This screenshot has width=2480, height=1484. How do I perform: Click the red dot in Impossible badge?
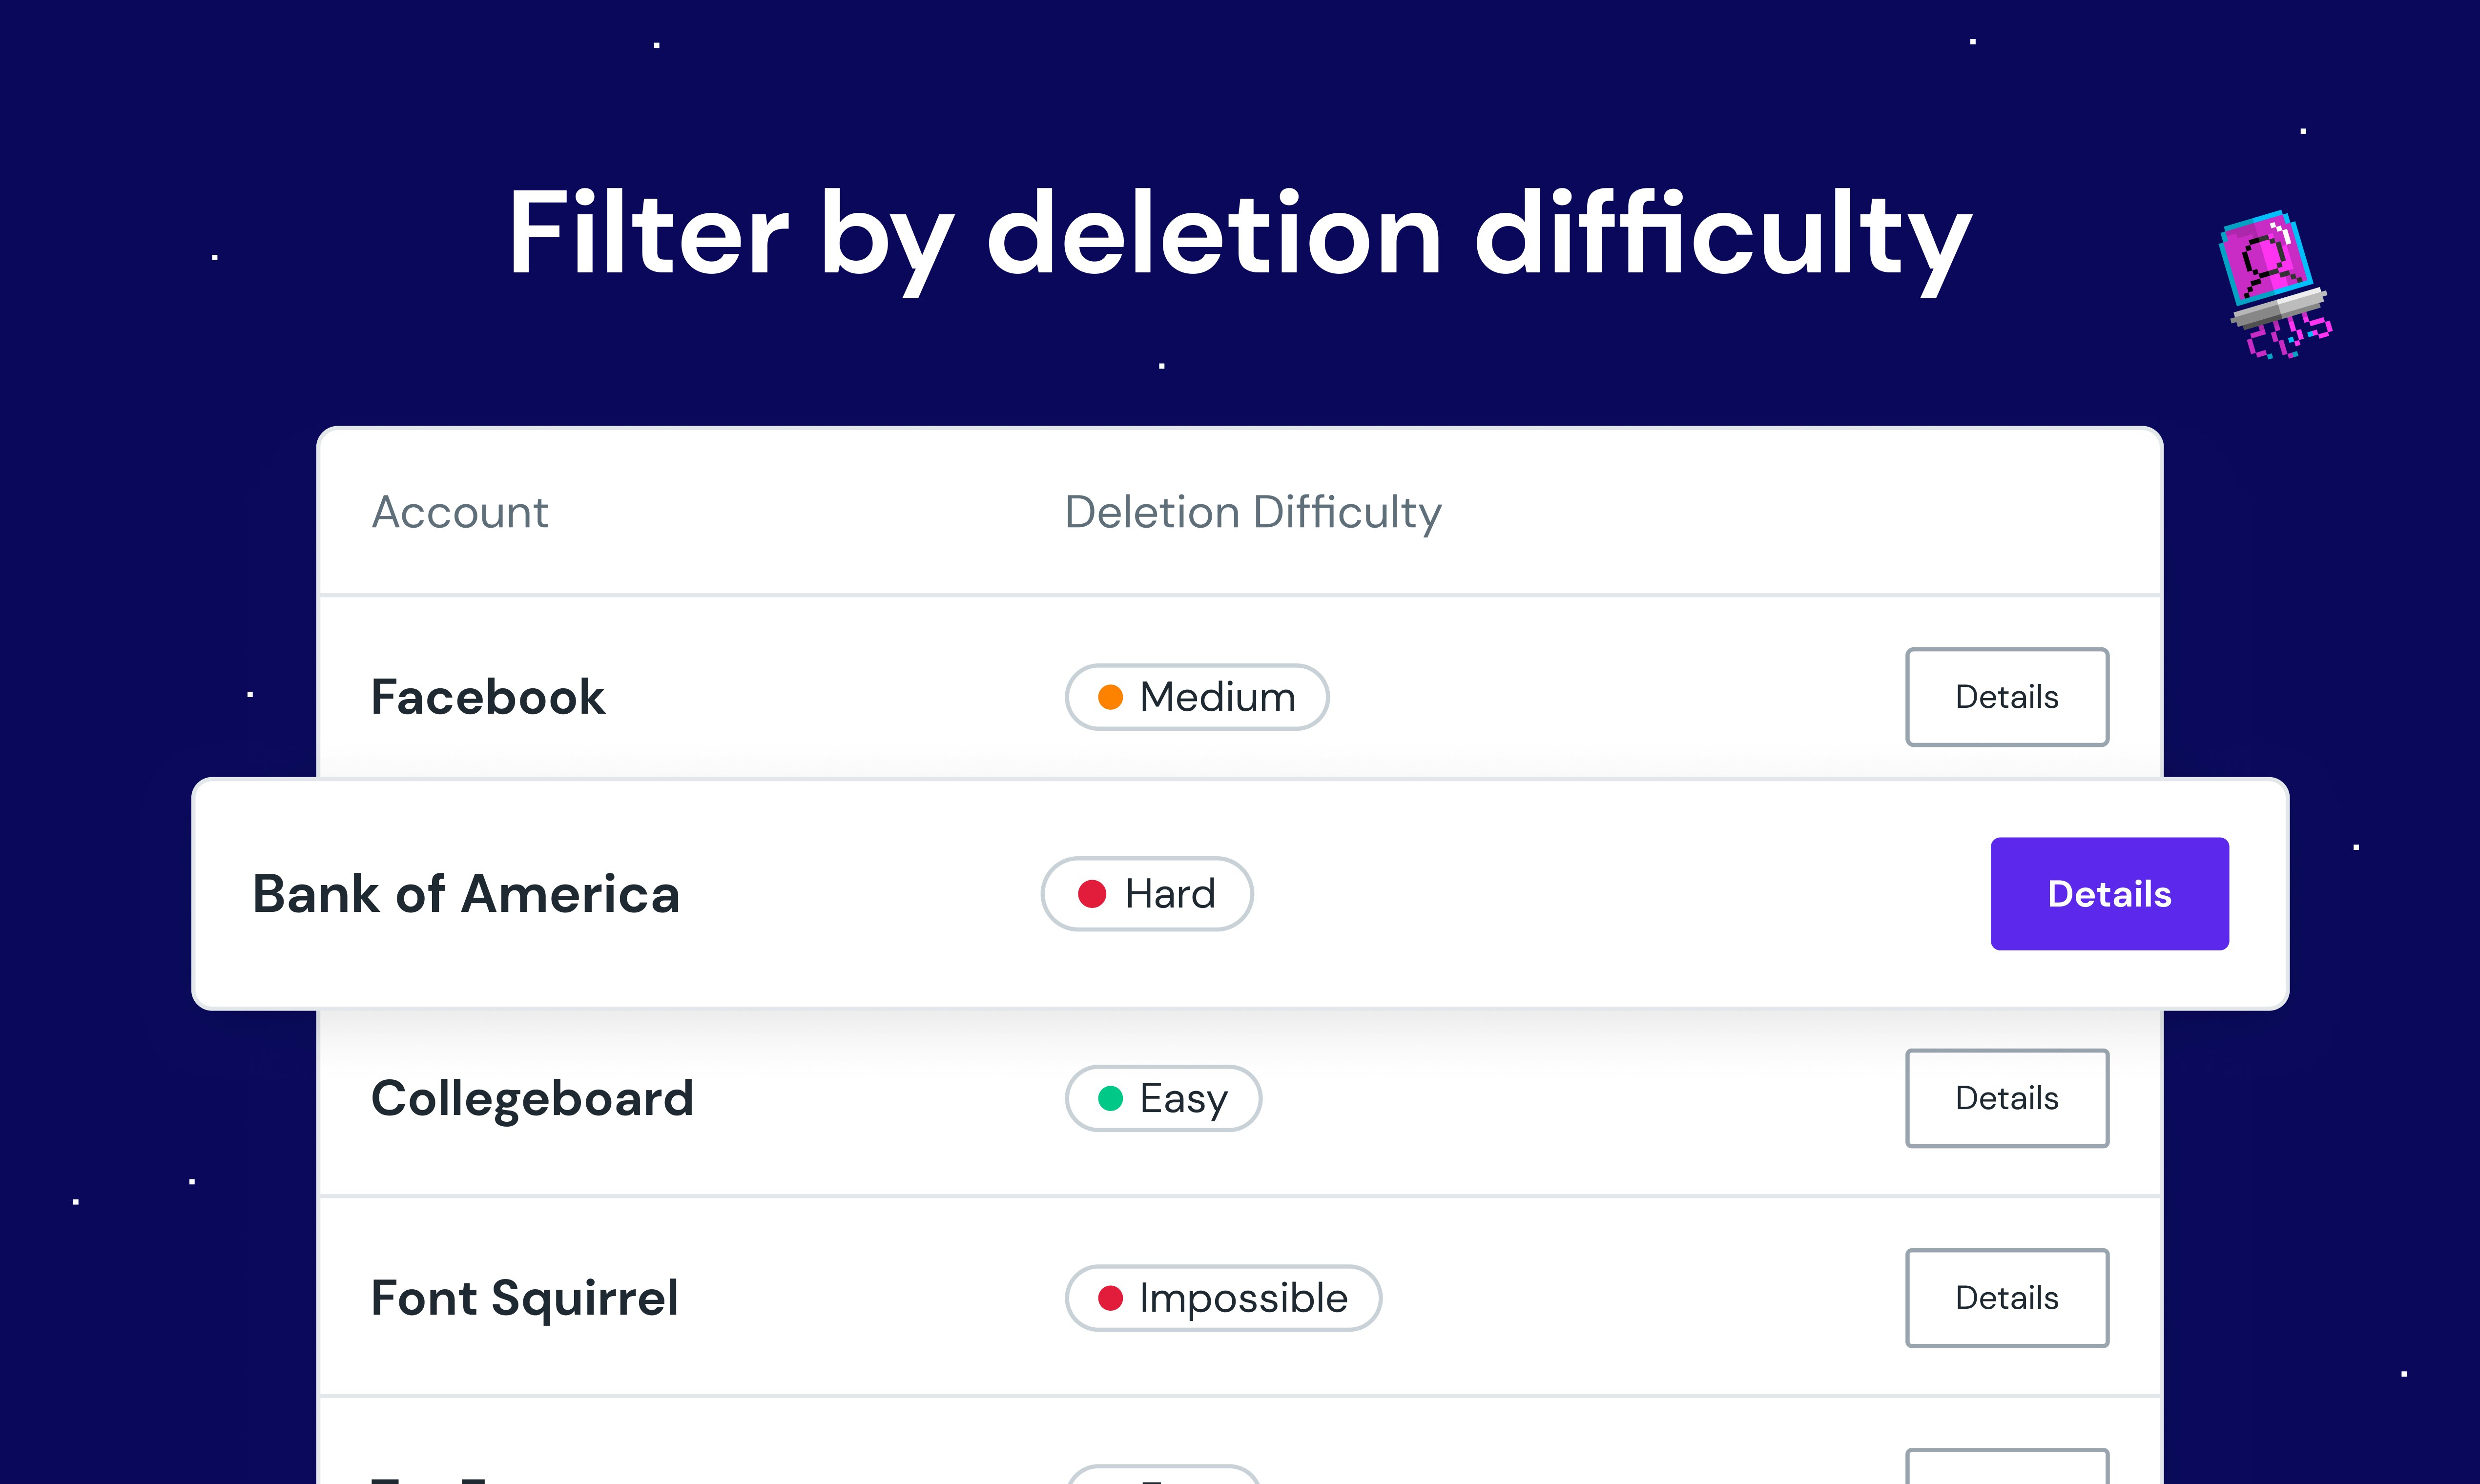pos(1110,1298)
